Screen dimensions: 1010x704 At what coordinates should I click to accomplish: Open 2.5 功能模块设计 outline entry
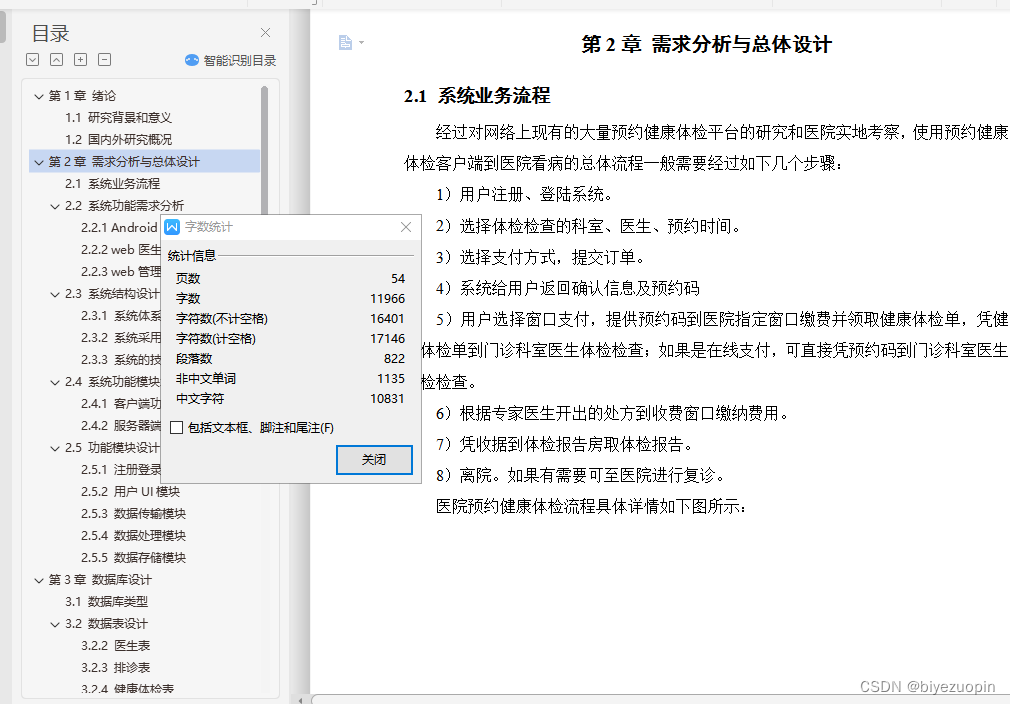(112, 448)
